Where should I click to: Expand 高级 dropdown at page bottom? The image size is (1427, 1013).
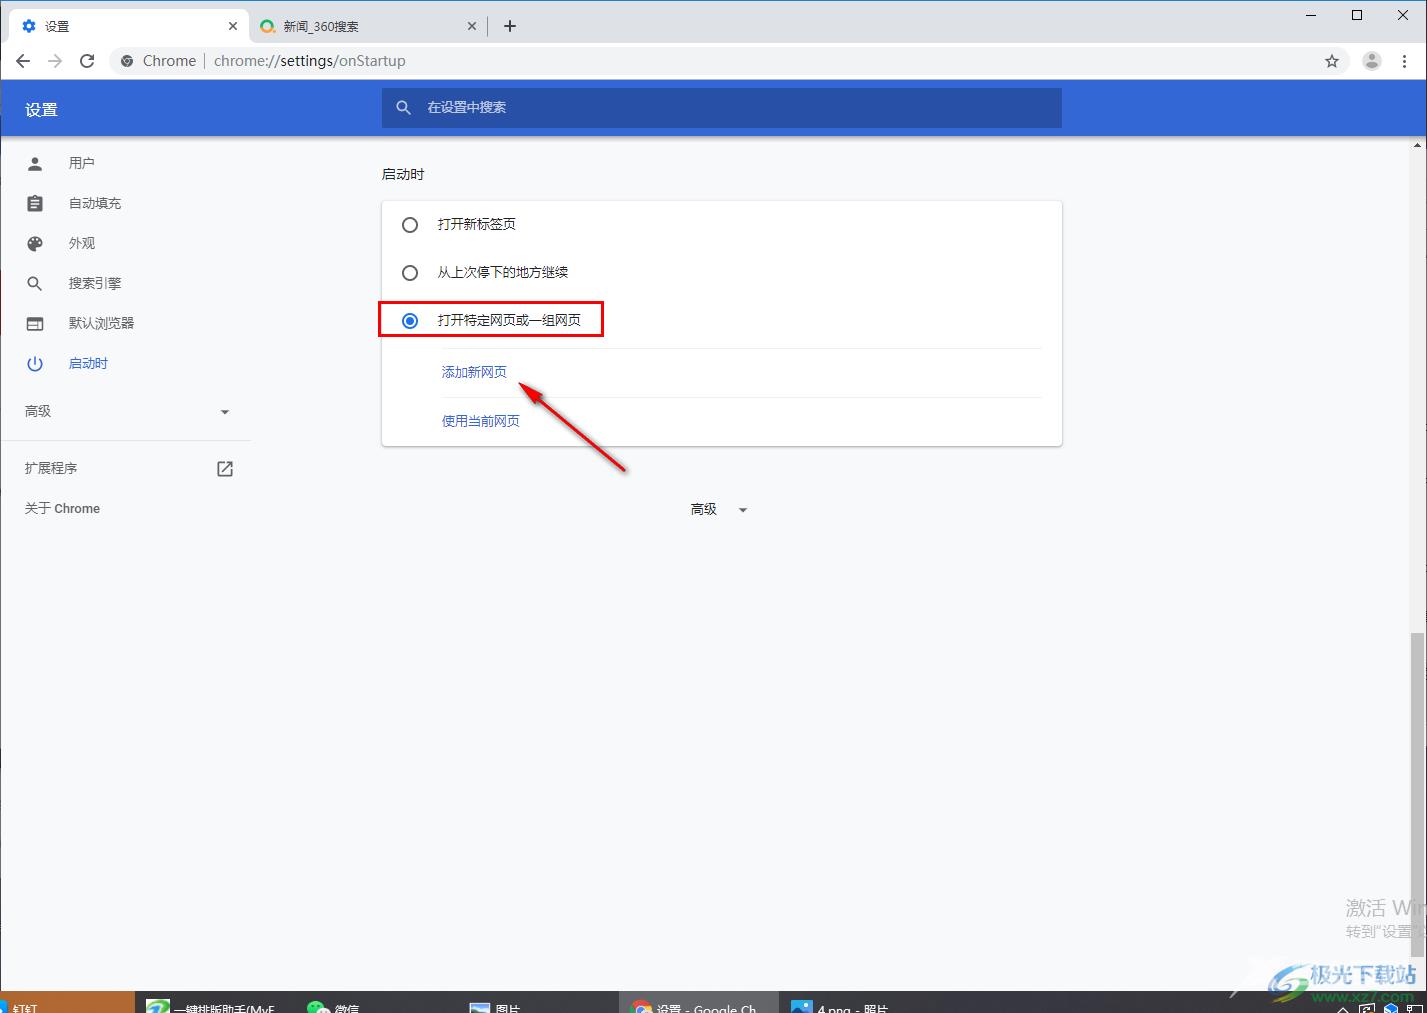point(719,509)
